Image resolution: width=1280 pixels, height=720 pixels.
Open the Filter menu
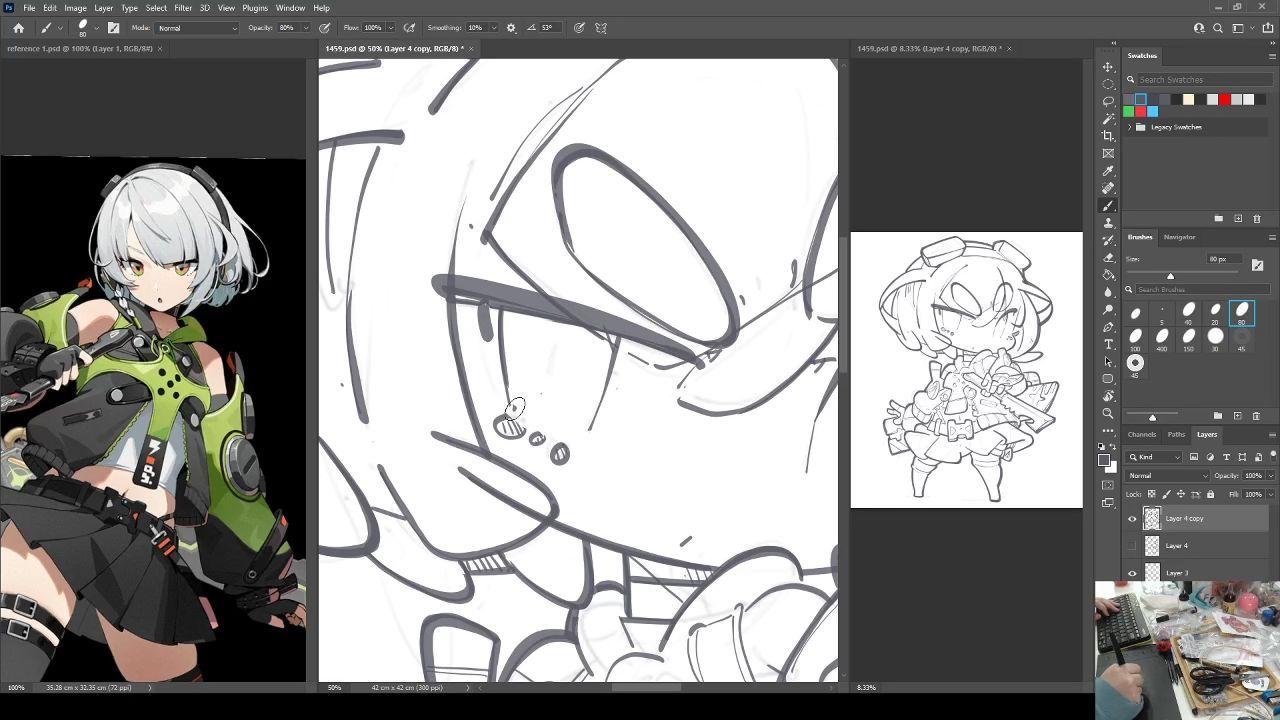coord(183,8)
